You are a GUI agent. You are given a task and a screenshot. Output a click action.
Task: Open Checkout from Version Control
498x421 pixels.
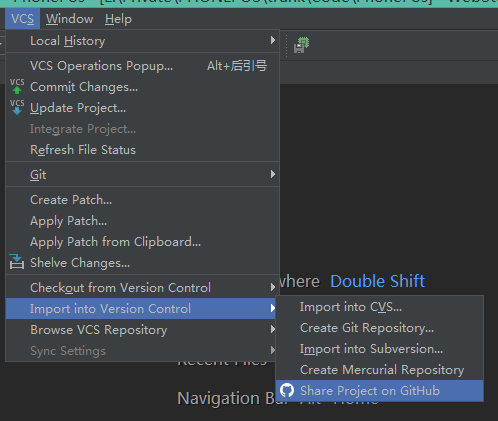[142, 287]
